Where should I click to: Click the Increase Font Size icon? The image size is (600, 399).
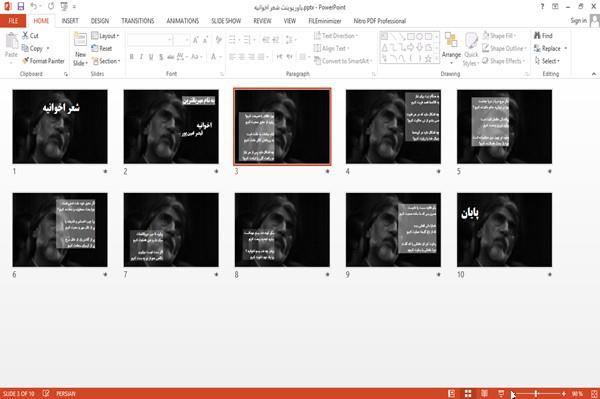[196, 40]
